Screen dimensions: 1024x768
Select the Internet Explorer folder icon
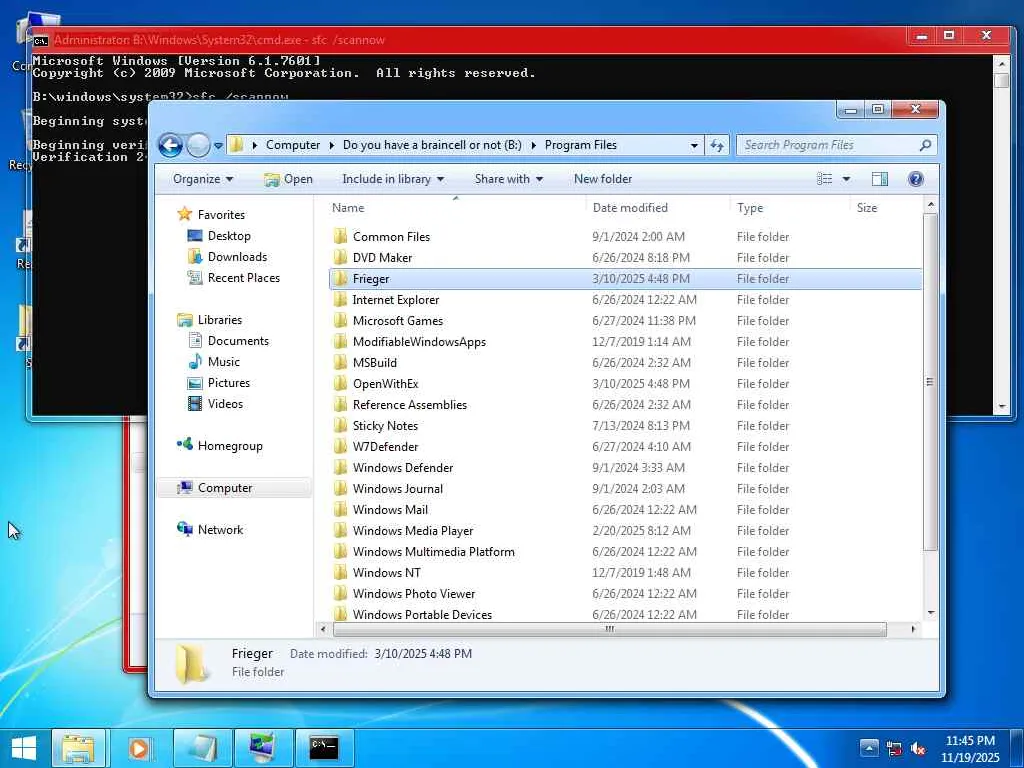pos(340,300)
